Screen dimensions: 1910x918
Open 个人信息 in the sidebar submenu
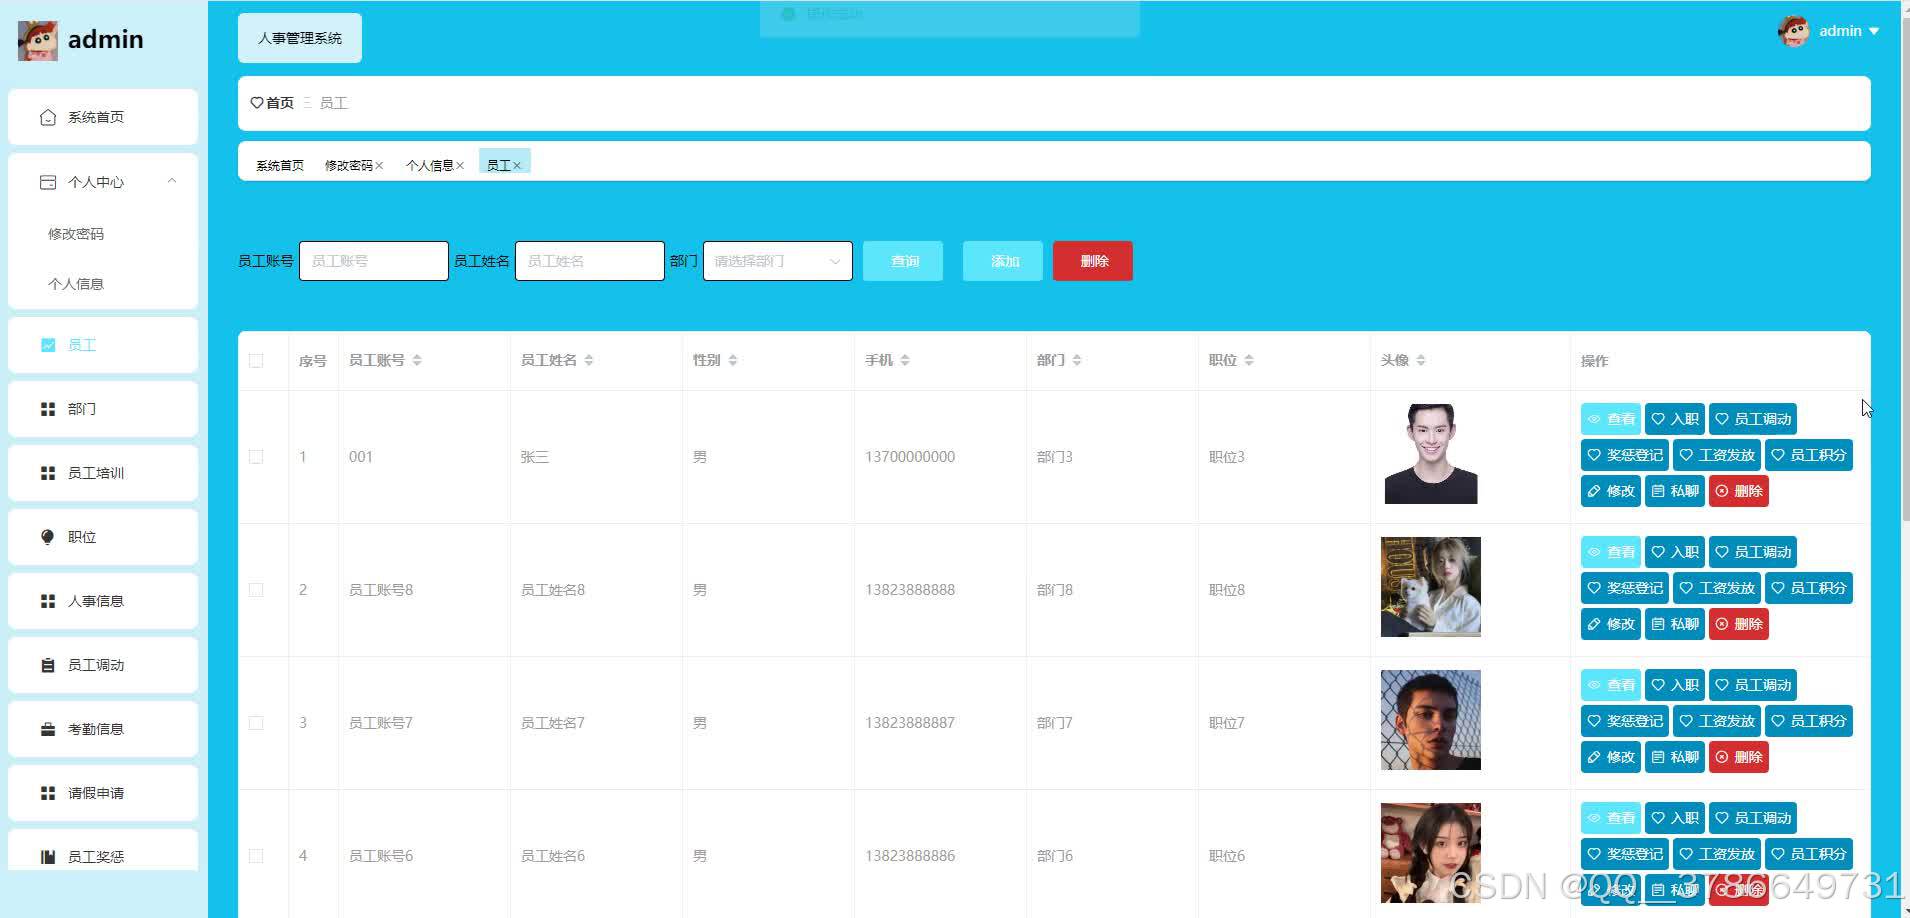pyautogui.click(x=76, y=284)
